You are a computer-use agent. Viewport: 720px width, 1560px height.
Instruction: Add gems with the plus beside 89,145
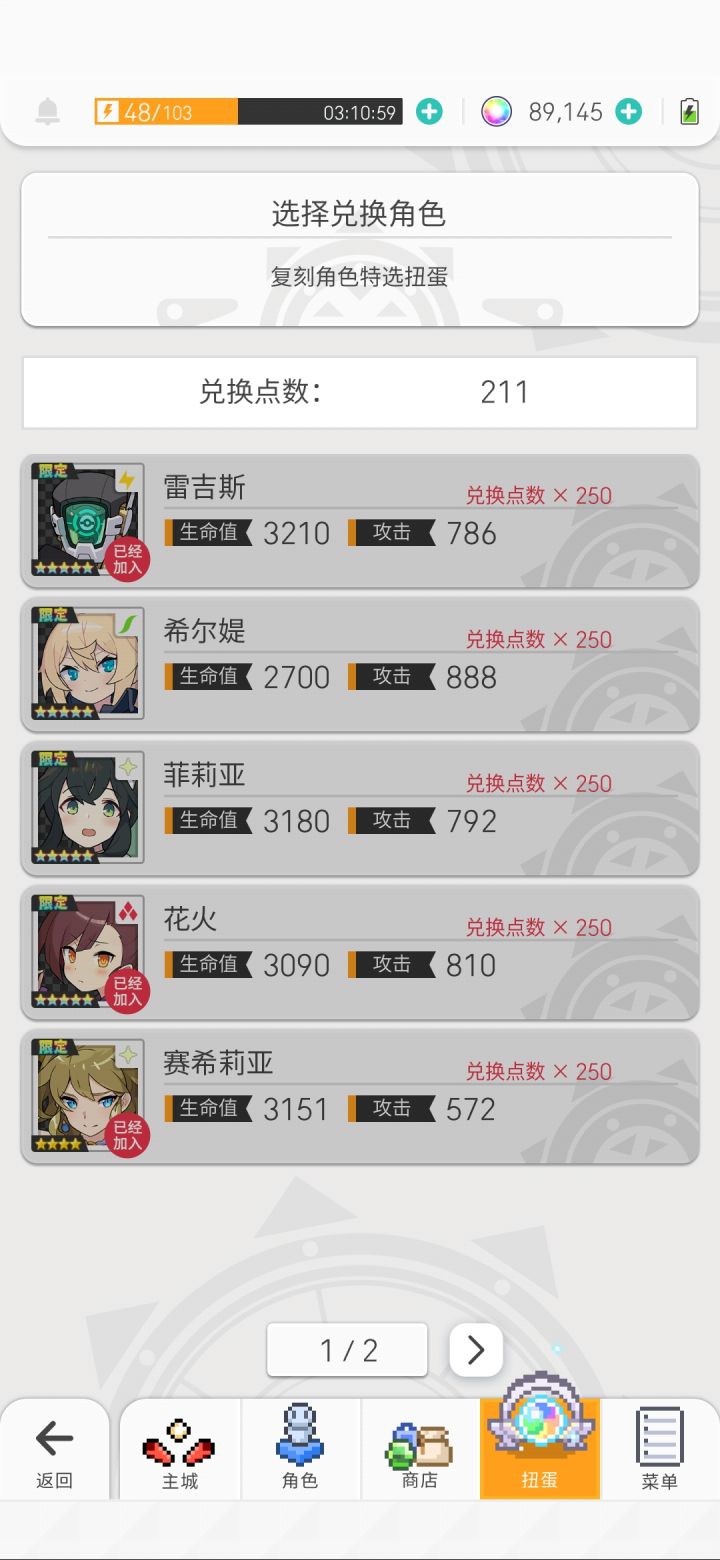(628, 112)
